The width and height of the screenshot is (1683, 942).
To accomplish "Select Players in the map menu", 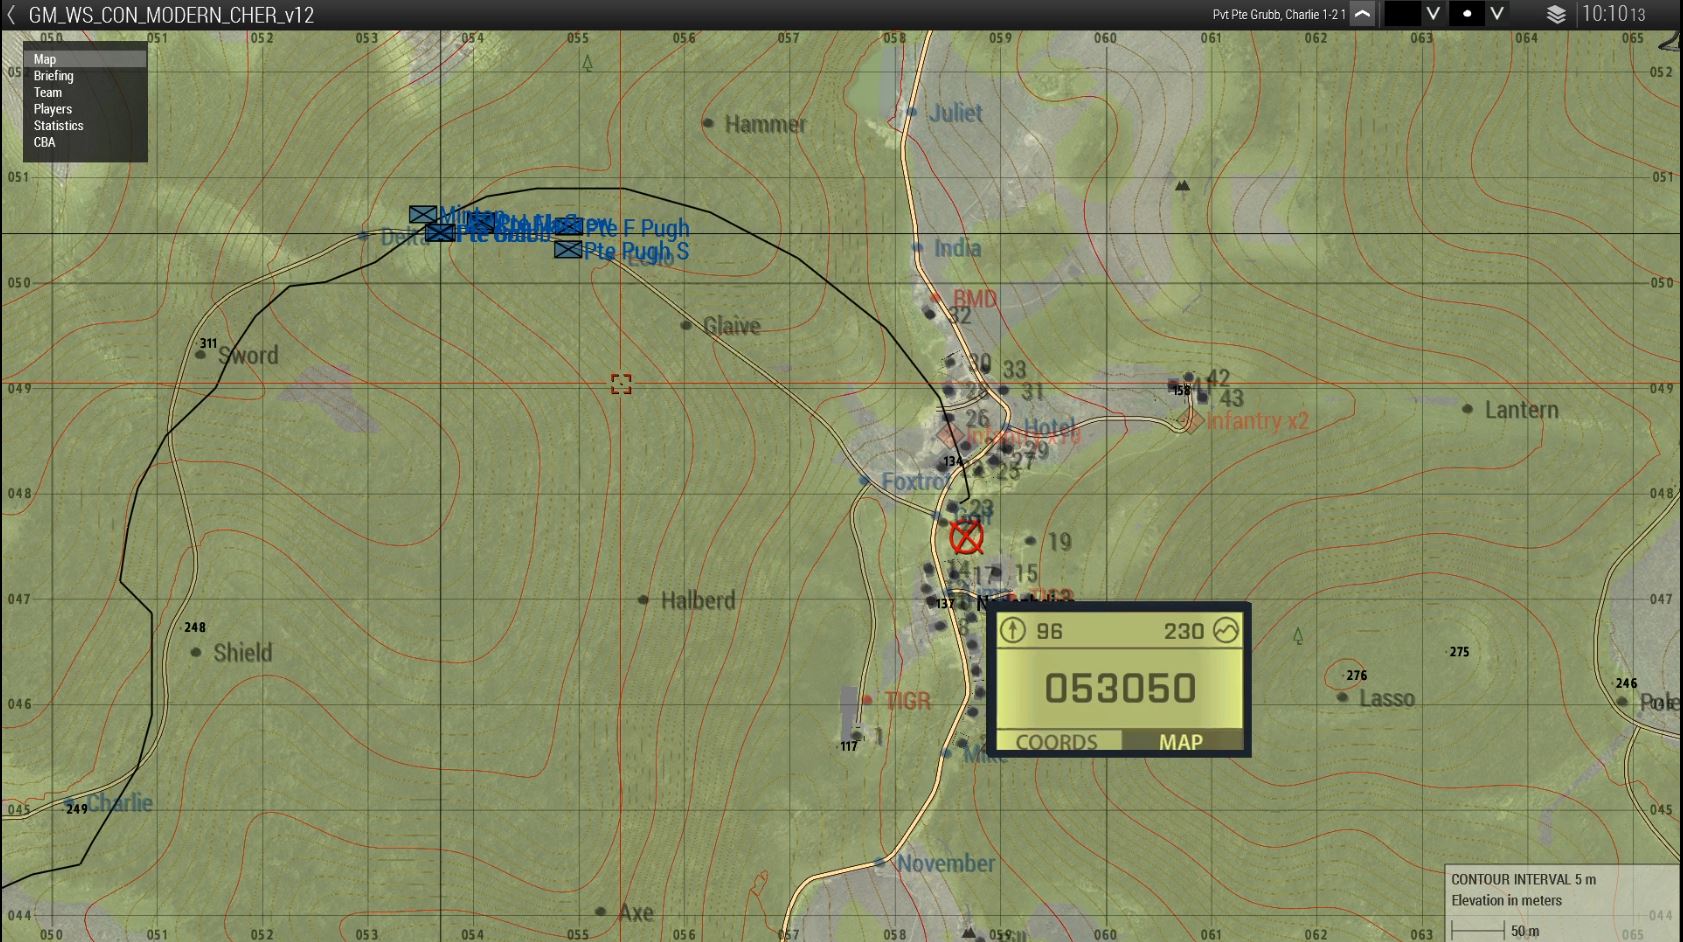I will (53, 109).
